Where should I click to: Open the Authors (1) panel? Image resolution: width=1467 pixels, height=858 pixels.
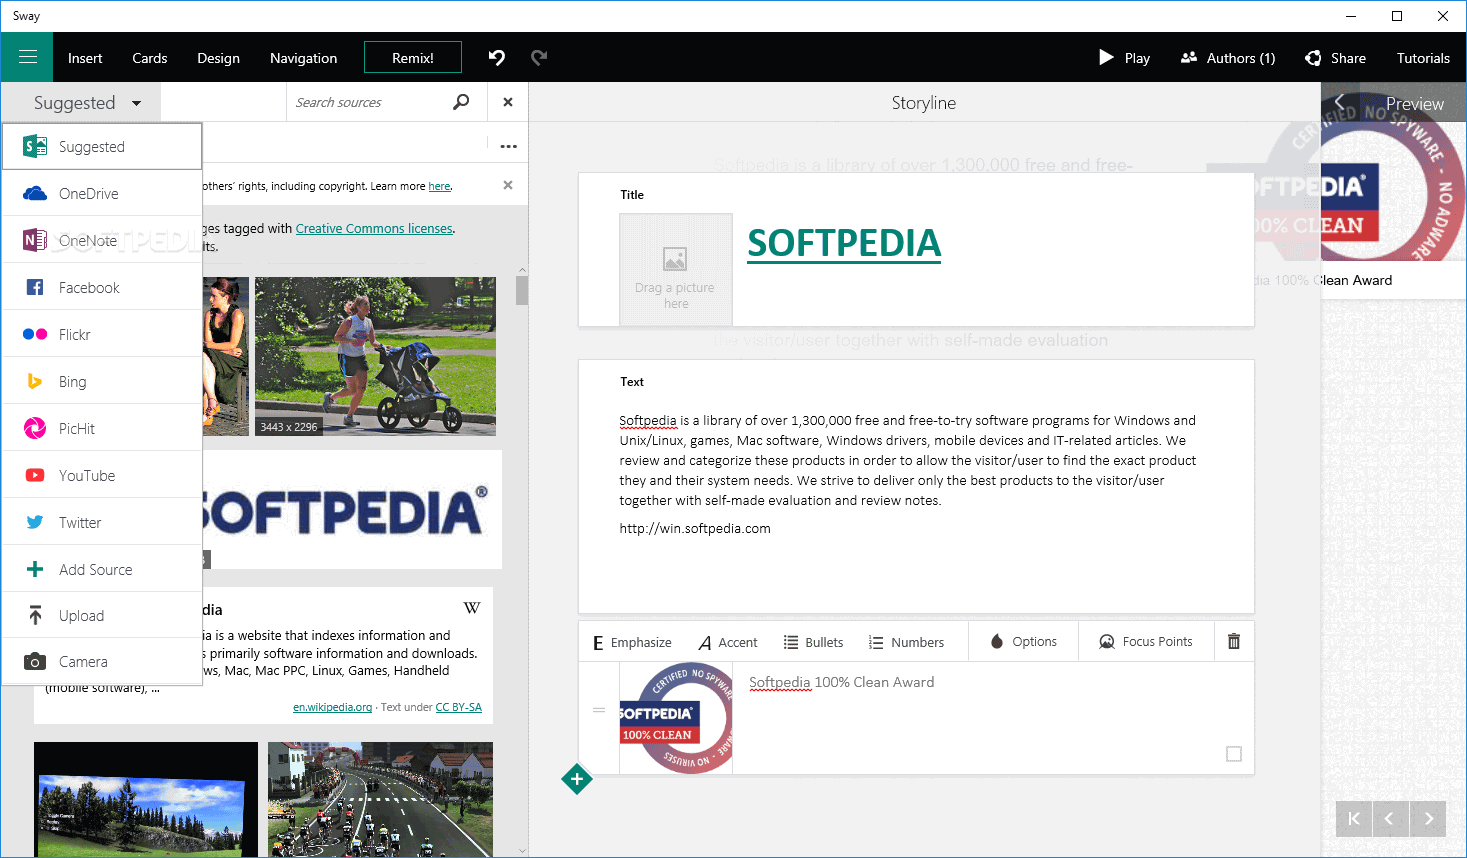coord(1228,57)
